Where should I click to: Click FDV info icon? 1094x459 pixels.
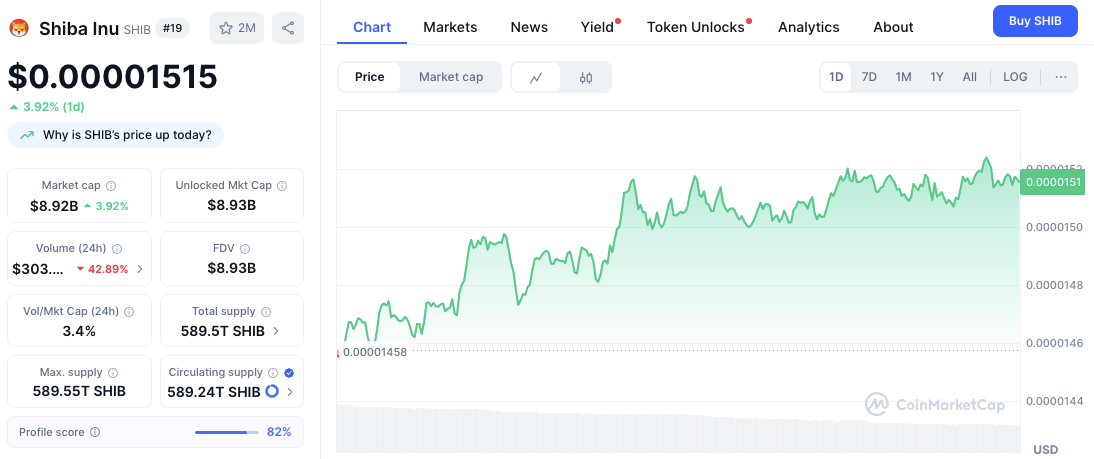pyautogui.click(x=246, y=248)
